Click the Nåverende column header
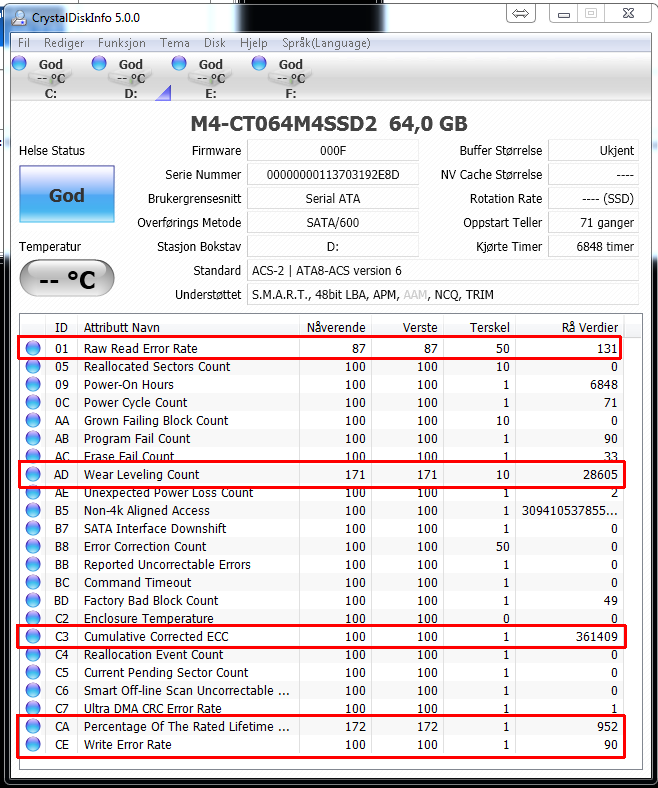This screenshot has height=788, width=658. point(335,327)
